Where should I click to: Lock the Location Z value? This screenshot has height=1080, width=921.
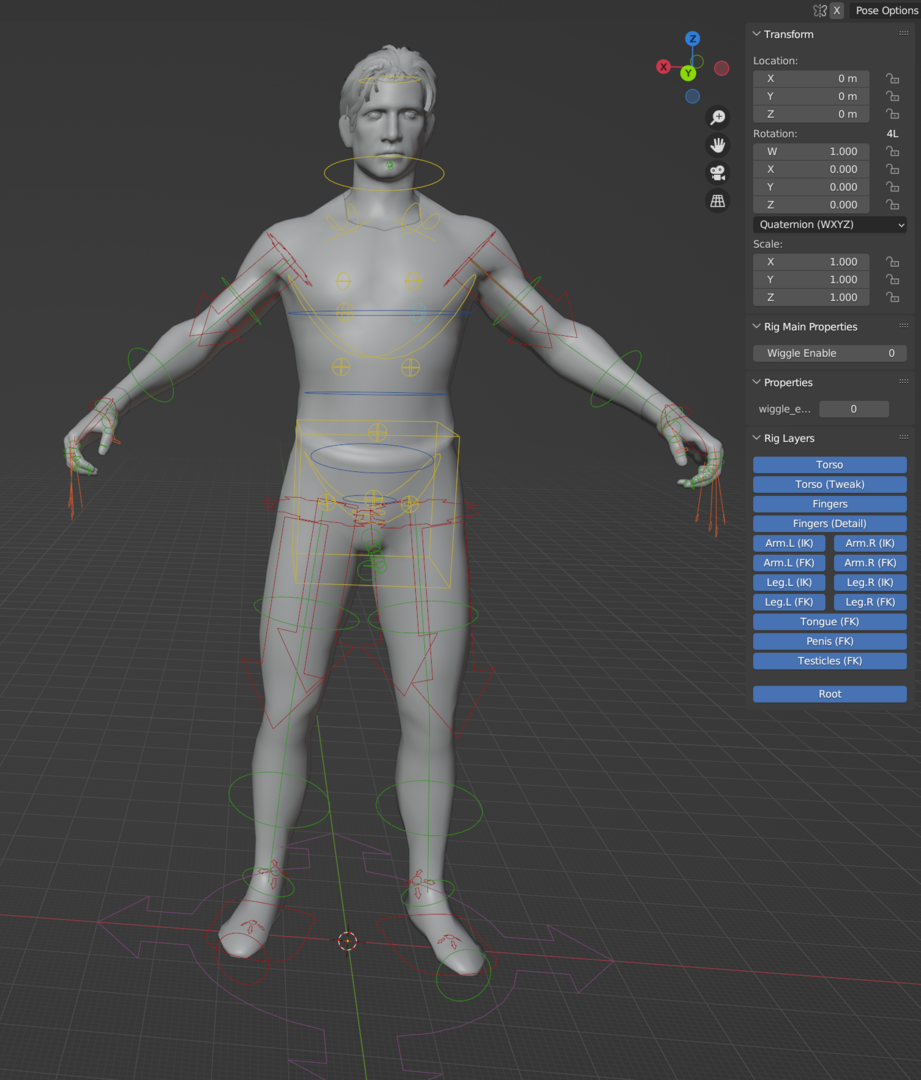point(893,114)
